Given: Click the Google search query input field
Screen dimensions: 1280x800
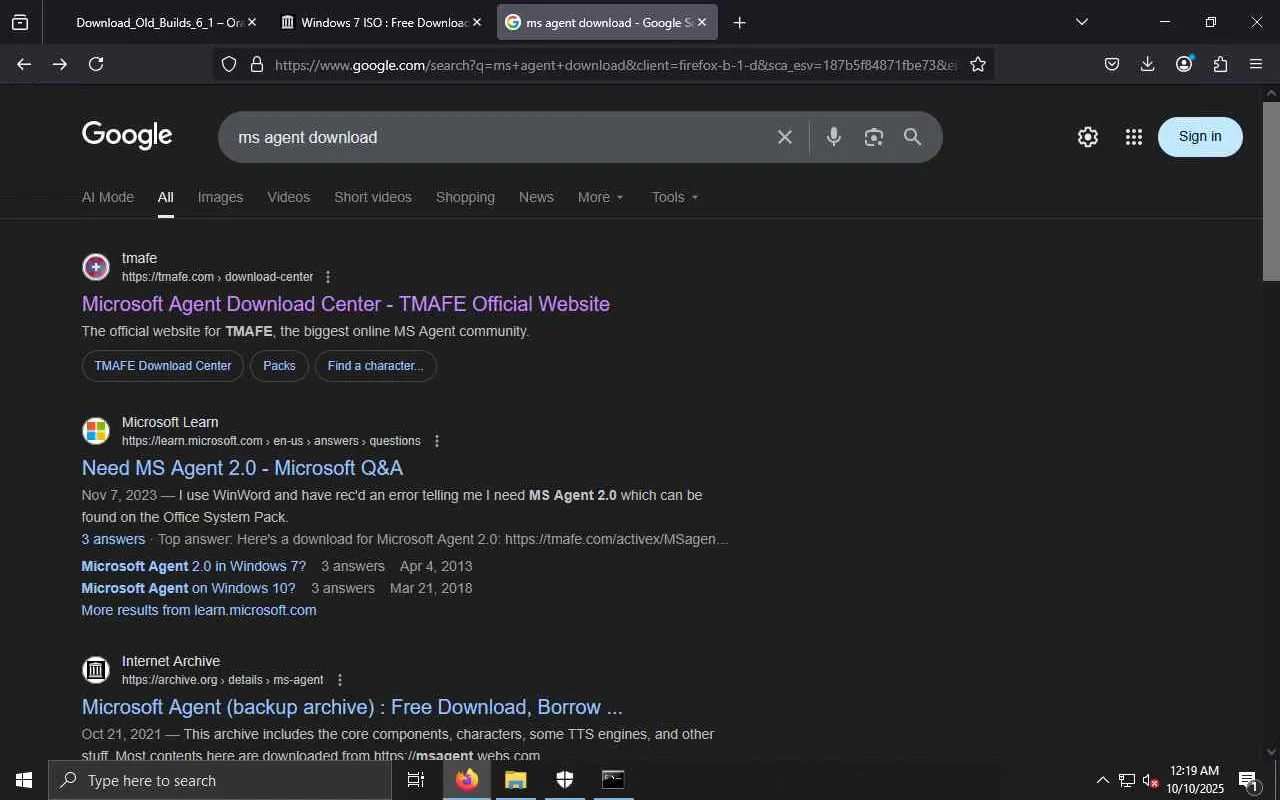Looking at the screenshot, I should point(500,137).
